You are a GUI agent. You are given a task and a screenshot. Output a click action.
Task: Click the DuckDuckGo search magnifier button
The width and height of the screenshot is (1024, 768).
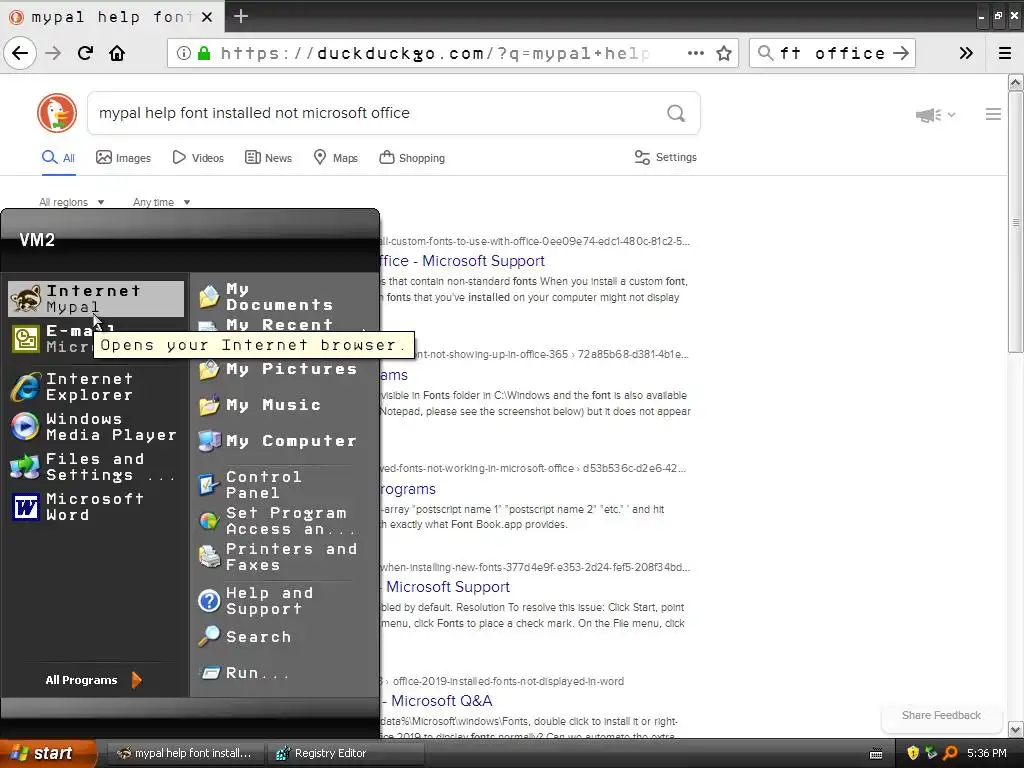click(x=676, y=114)
